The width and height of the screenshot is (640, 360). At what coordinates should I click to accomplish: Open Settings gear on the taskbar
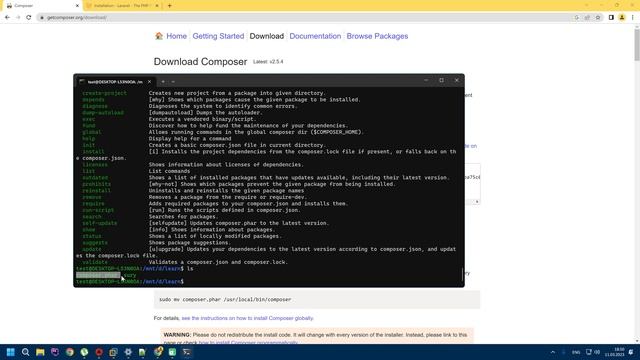tap(128, 352)
